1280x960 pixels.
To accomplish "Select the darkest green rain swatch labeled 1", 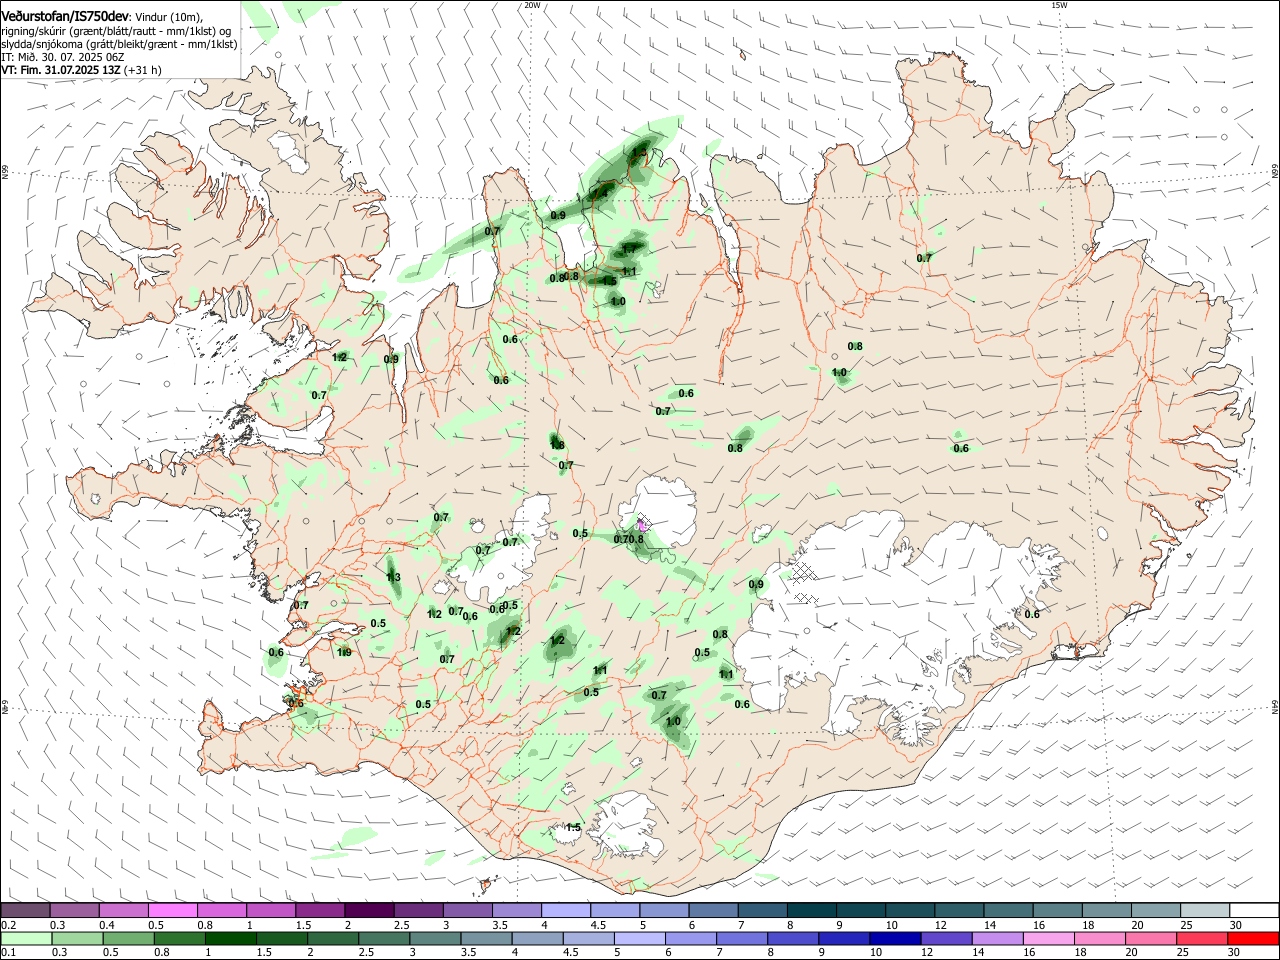I will click(x=230, y=939).
